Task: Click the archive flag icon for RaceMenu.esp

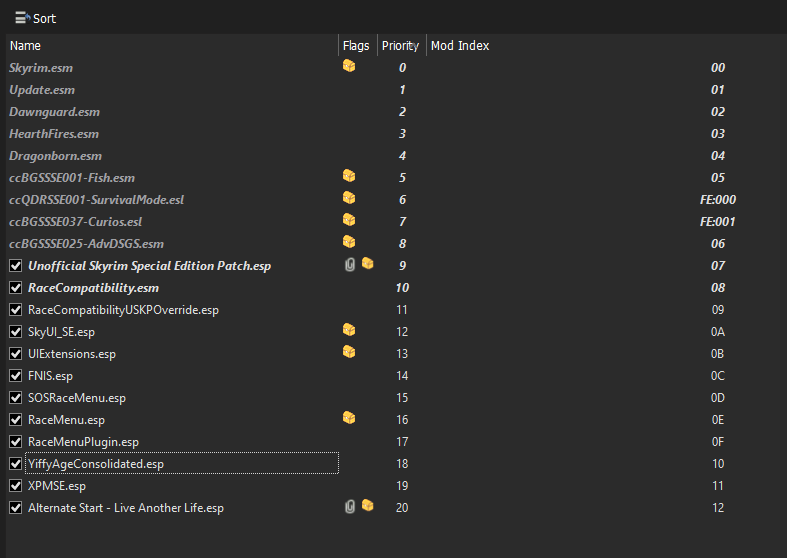Action: coord(349,417)
